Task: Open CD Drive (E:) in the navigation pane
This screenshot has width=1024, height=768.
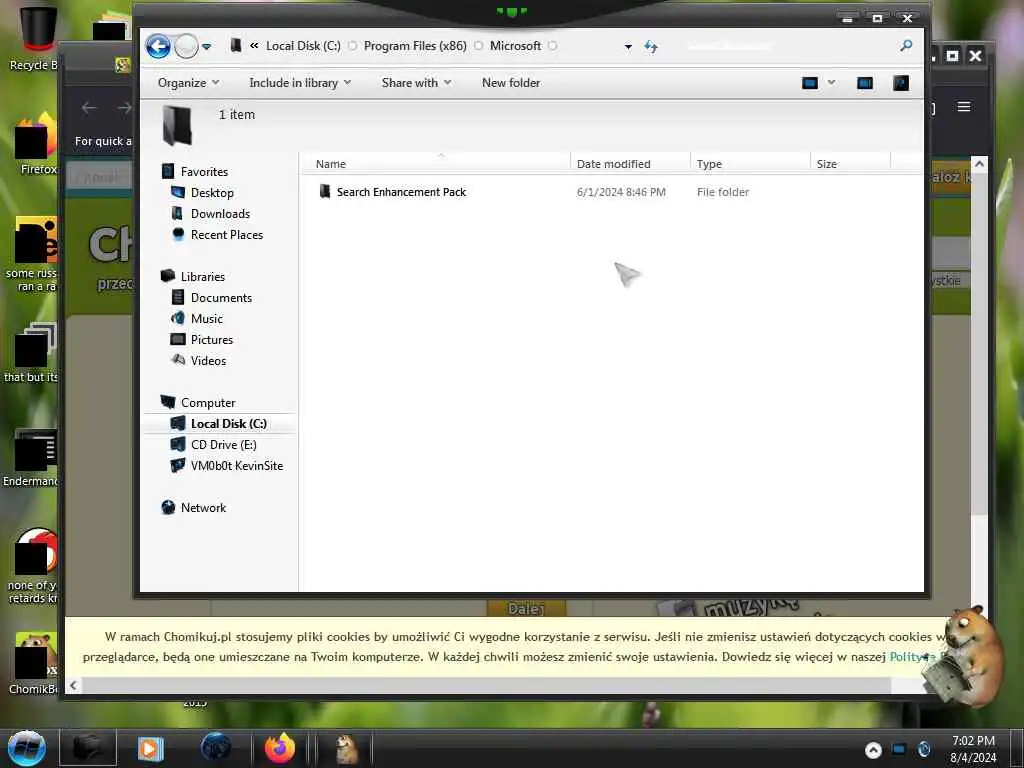Action: (223, 445)
